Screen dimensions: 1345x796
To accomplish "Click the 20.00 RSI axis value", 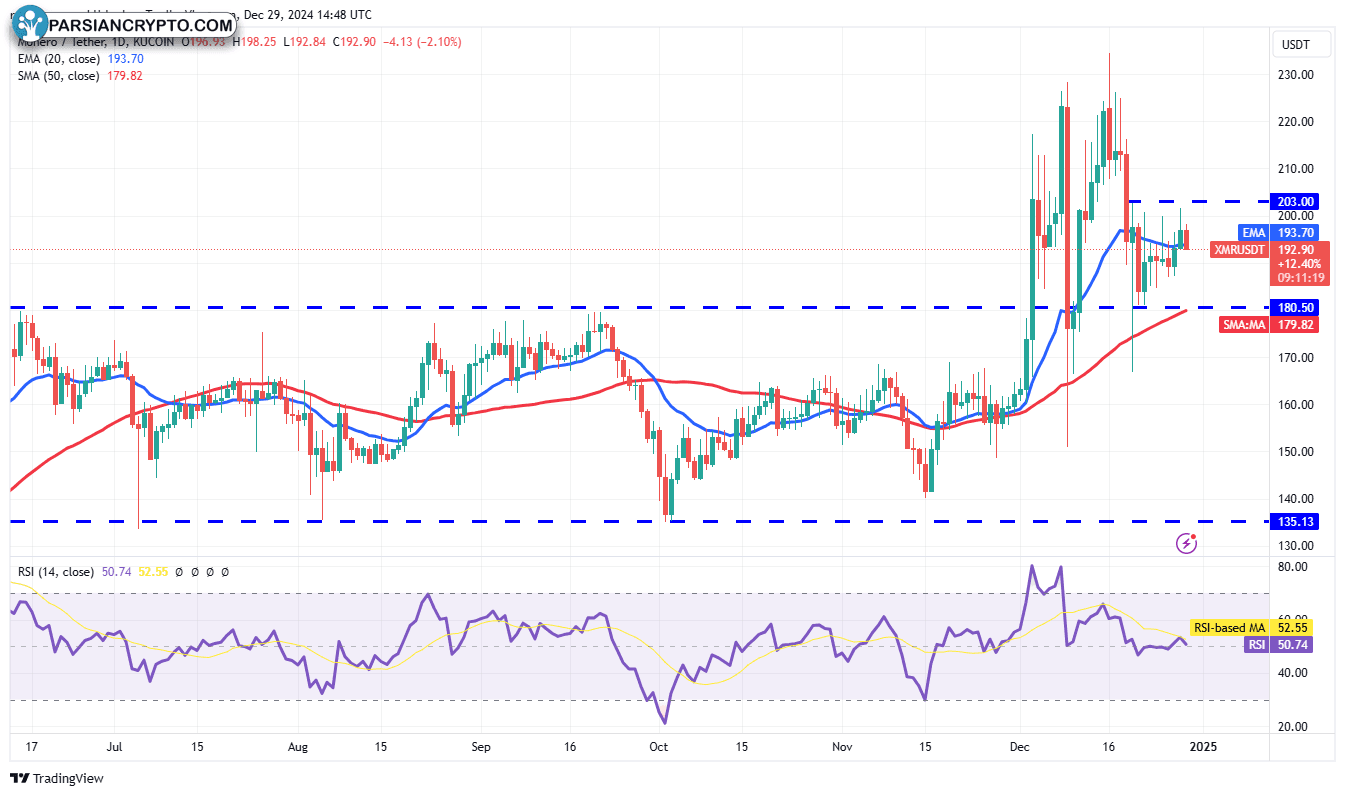I will 1293,727.
